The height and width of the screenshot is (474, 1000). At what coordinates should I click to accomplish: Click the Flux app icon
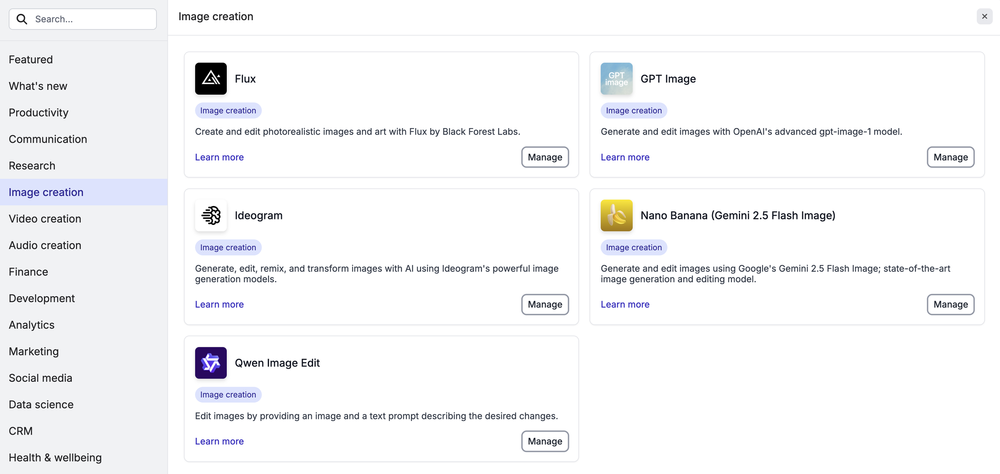[210, 78]
